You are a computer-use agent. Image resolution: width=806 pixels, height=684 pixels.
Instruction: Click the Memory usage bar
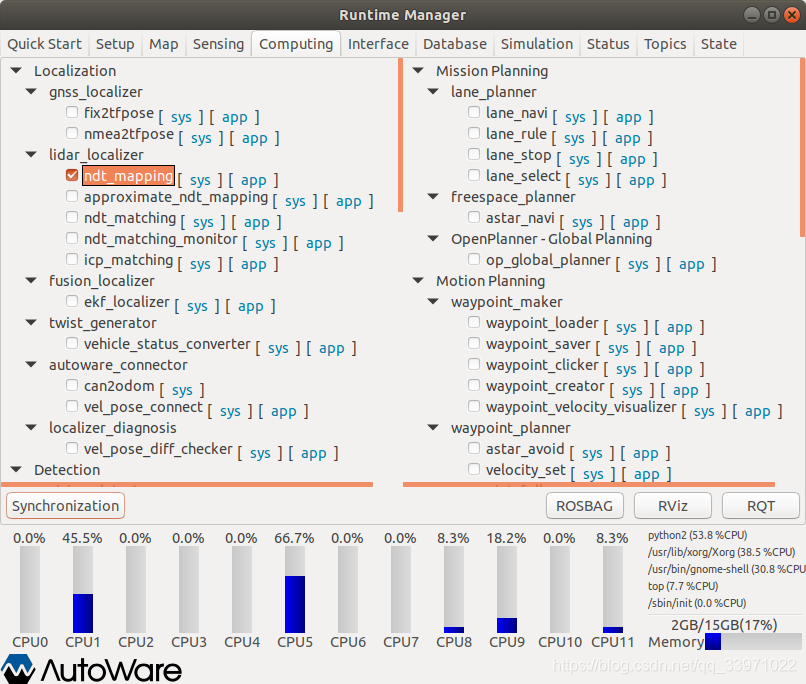pos(753,641)
